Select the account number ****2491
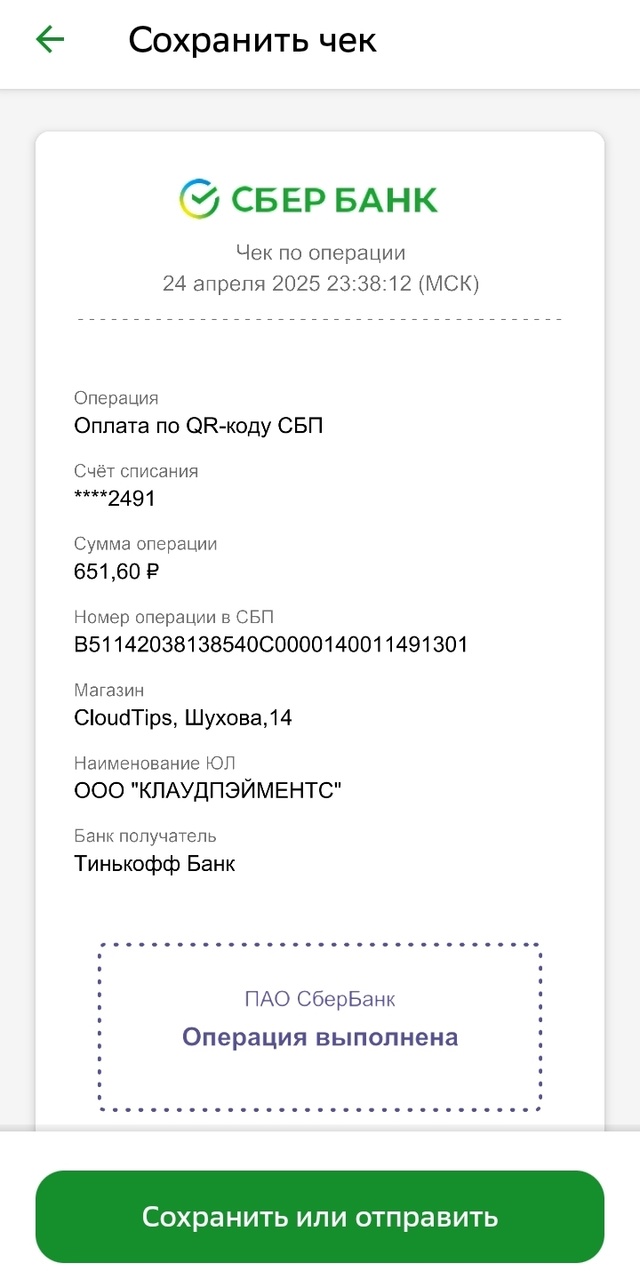This screenshot has width=640, height=1271. click(x=115, y=498)
